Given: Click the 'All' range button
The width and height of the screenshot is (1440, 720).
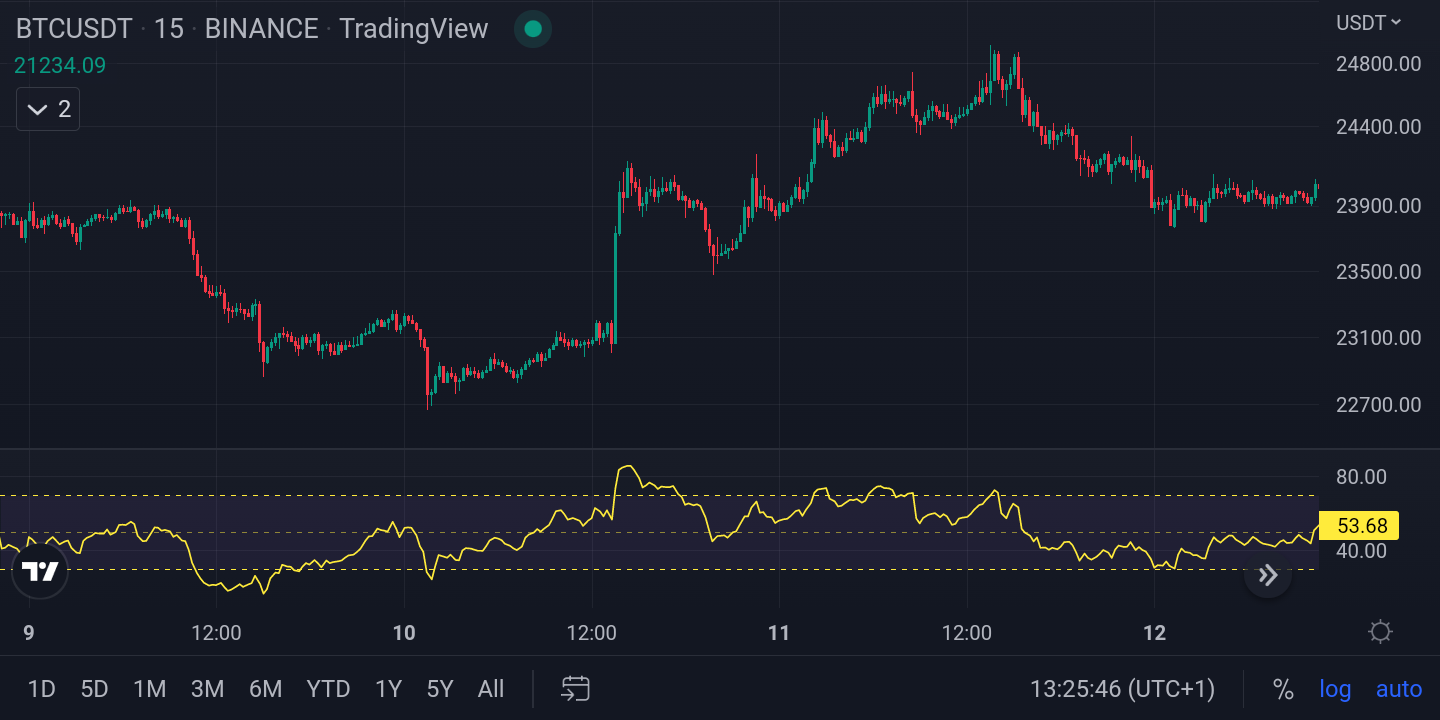Looking at the screenshot, I should coord(491,689).
